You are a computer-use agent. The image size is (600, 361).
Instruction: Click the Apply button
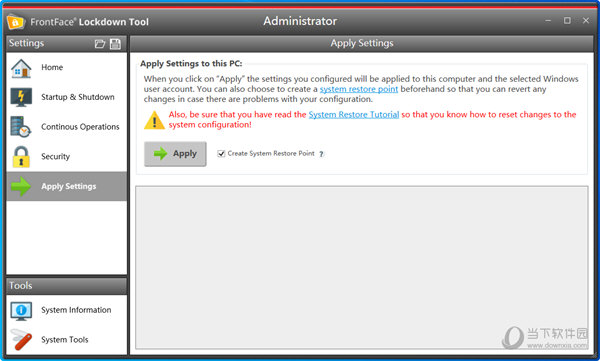175,154
